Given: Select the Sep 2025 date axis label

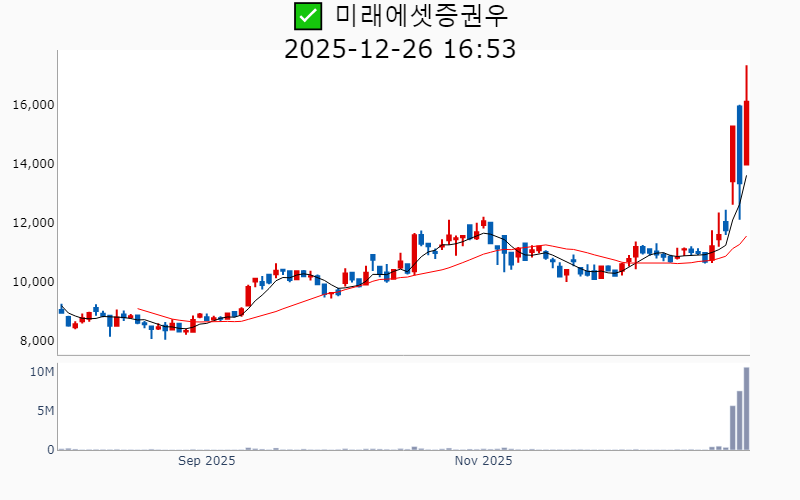Looking at the screenshot, I should (x=207, y=461).
